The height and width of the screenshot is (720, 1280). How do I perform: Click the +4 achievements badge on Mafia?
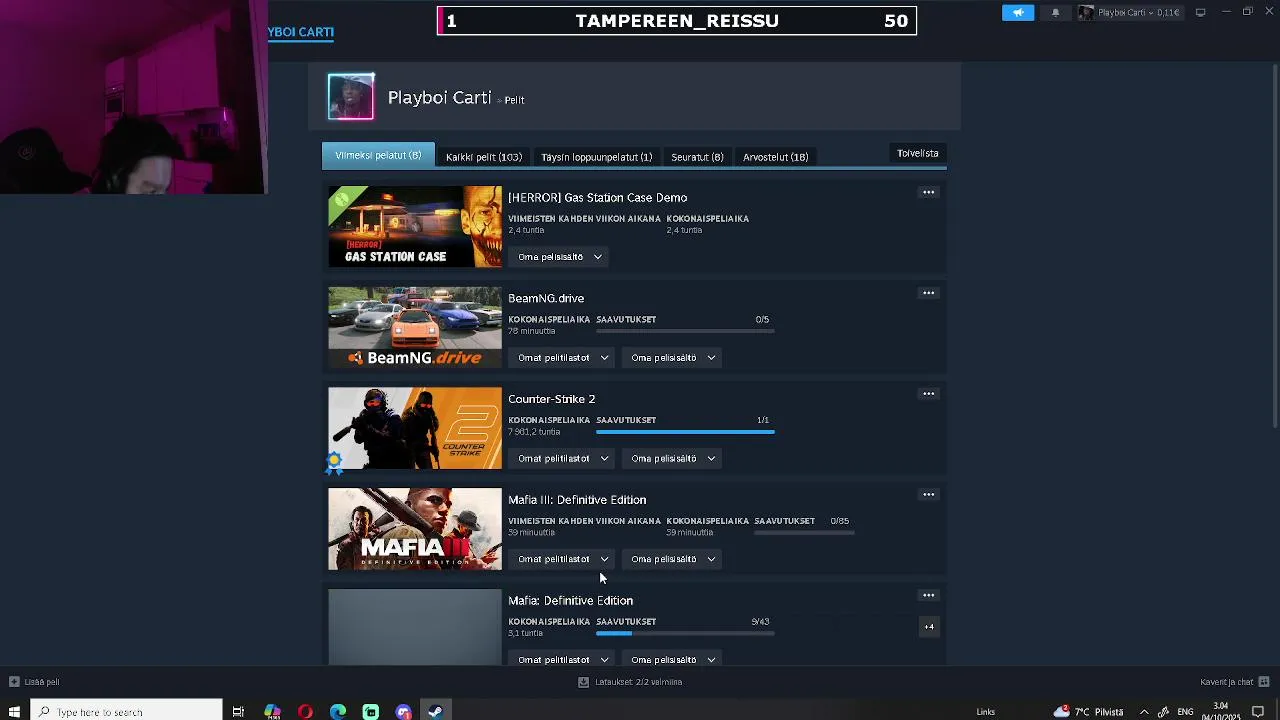929,627
